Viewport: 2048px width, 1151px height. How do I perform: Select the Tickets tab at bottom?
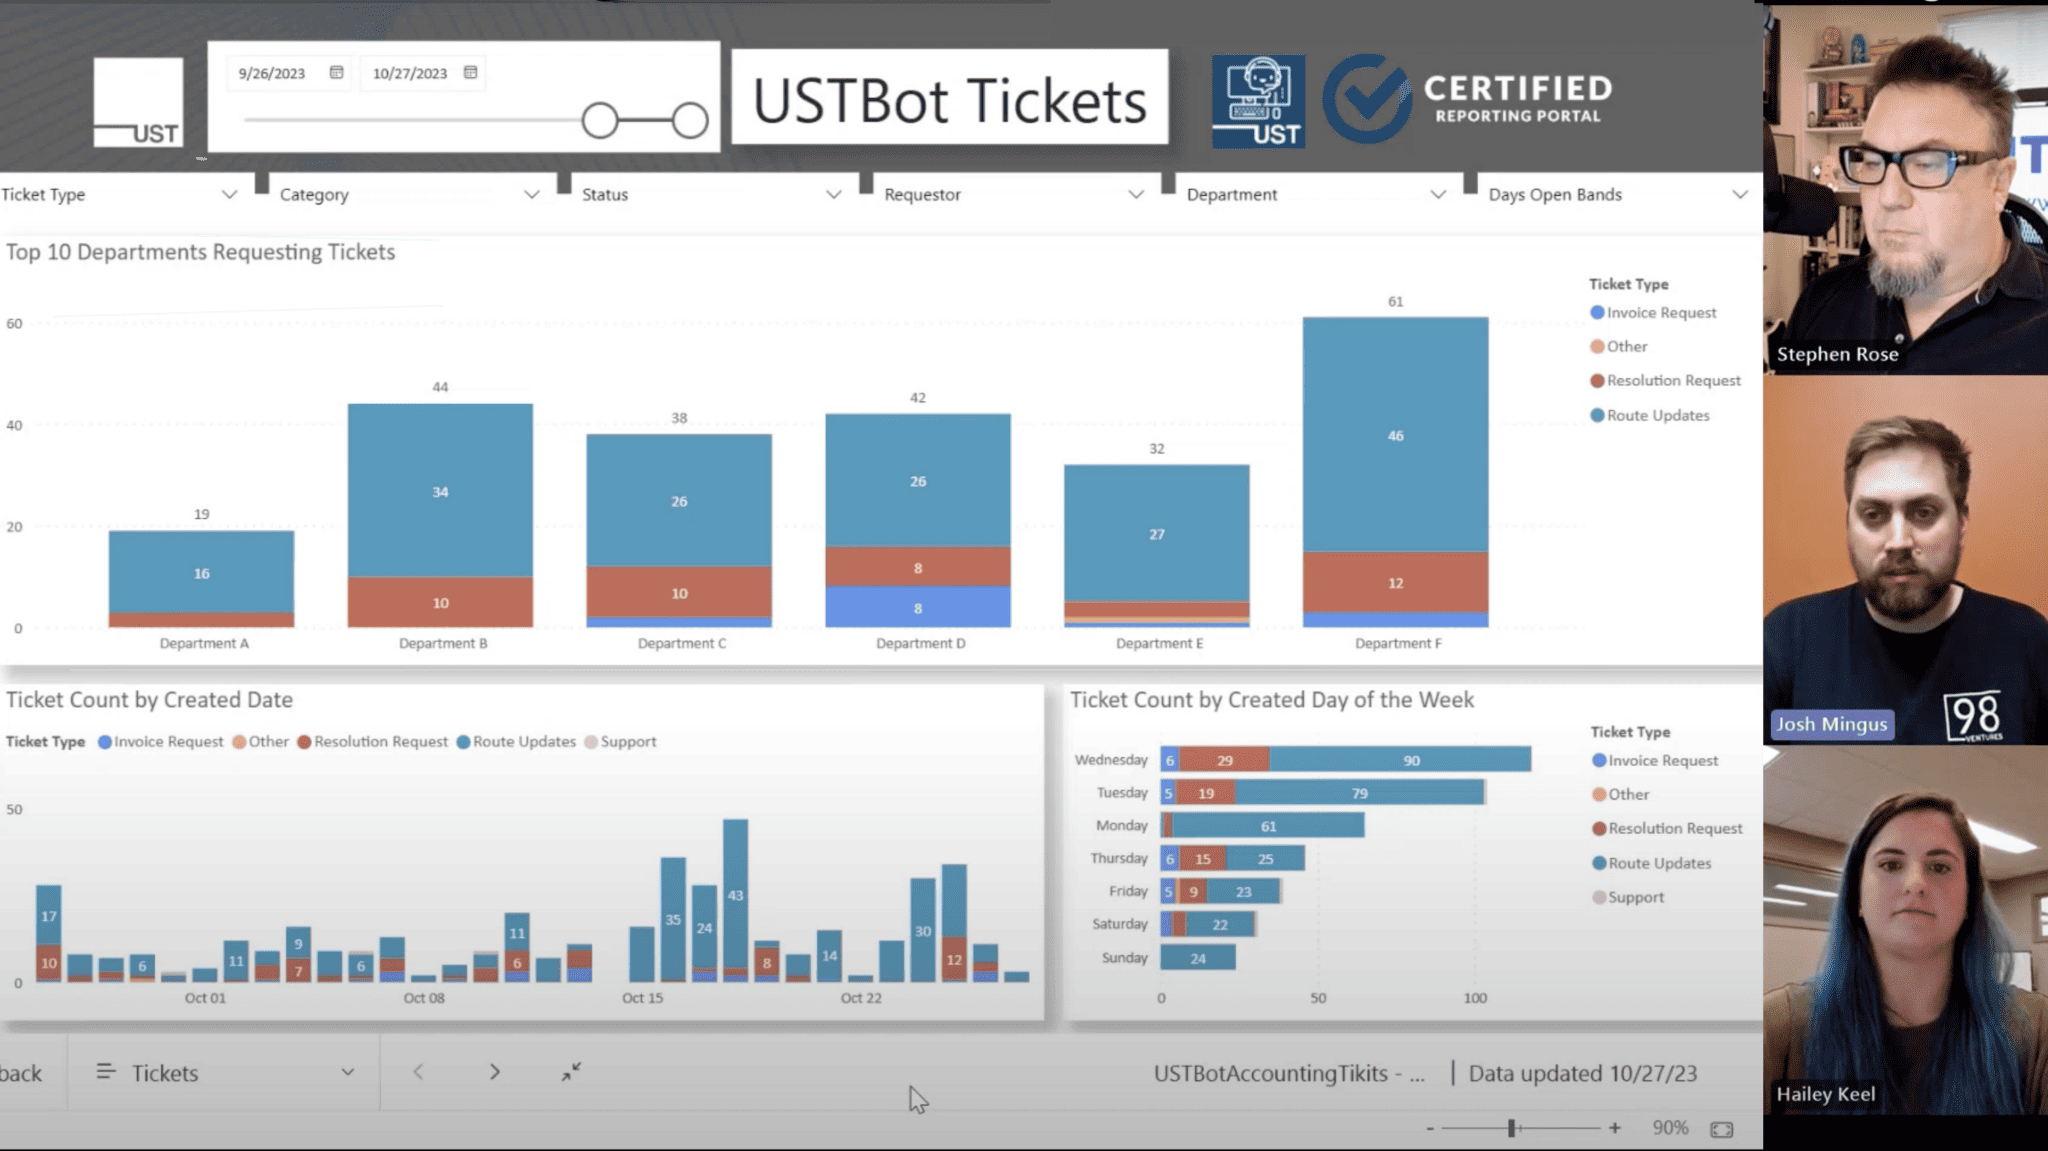tap(166, 1072)
